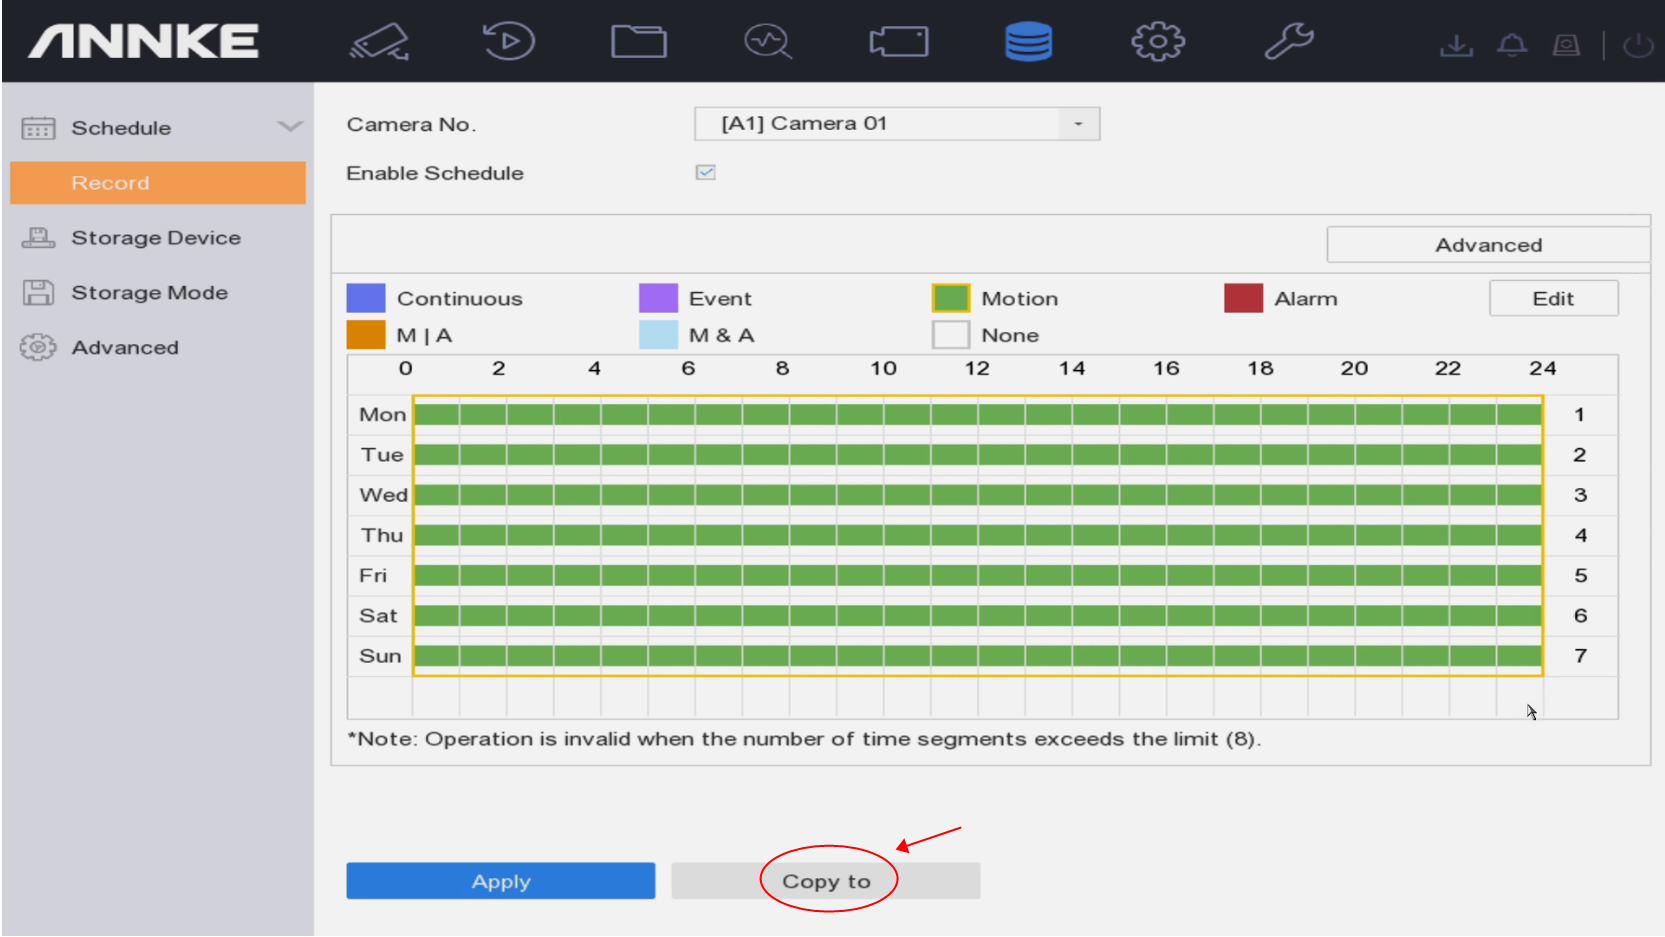Click the alarm bell notification icon

tap(1512, 45)
